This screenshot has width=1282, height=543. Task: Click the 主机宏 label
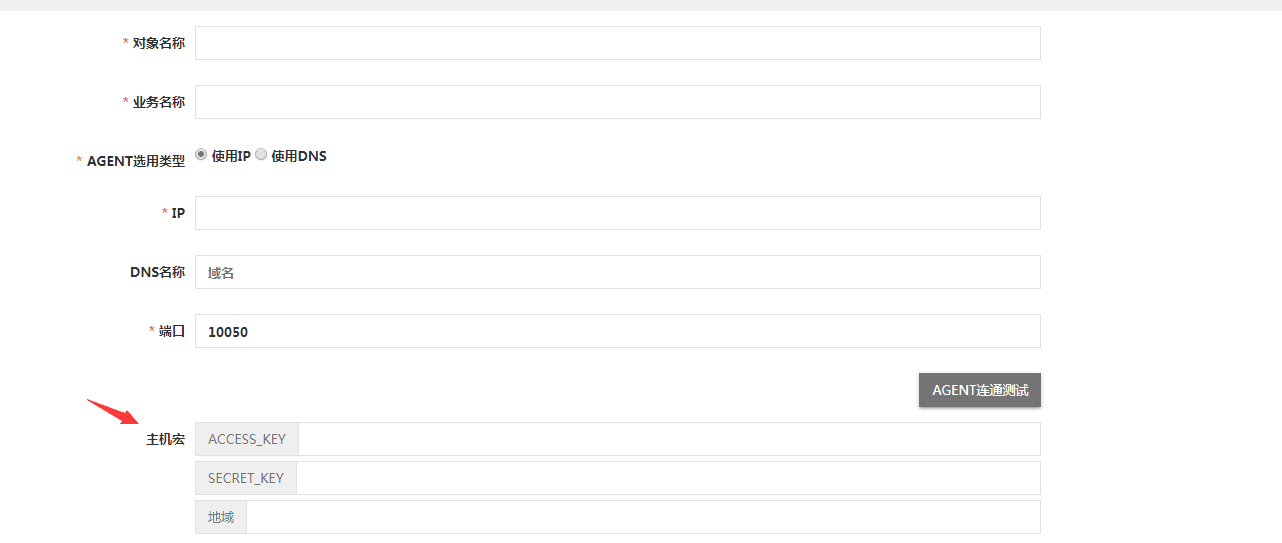166,439
